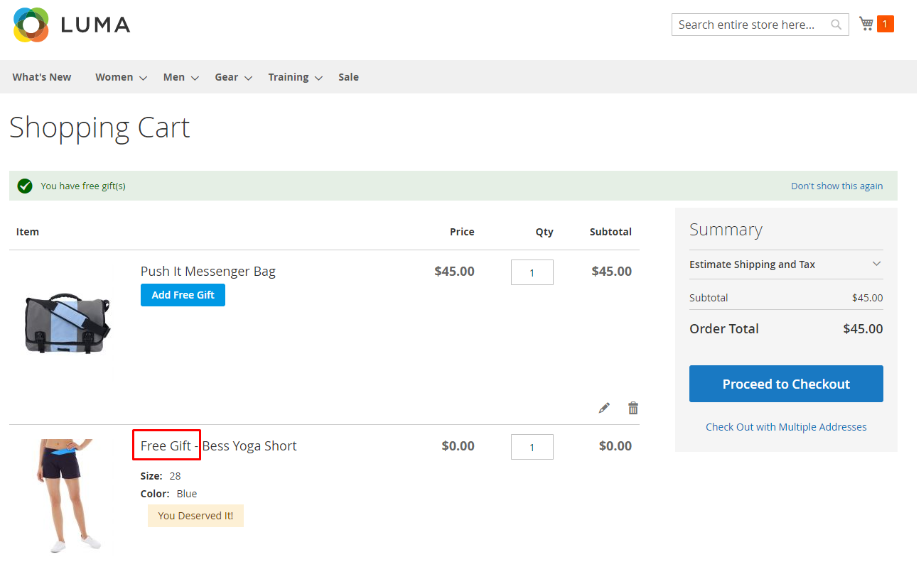This screenshot has height=561, width=917.
Task: Dismiss with Don't show this again link
Action: click(x=836, y=186)
